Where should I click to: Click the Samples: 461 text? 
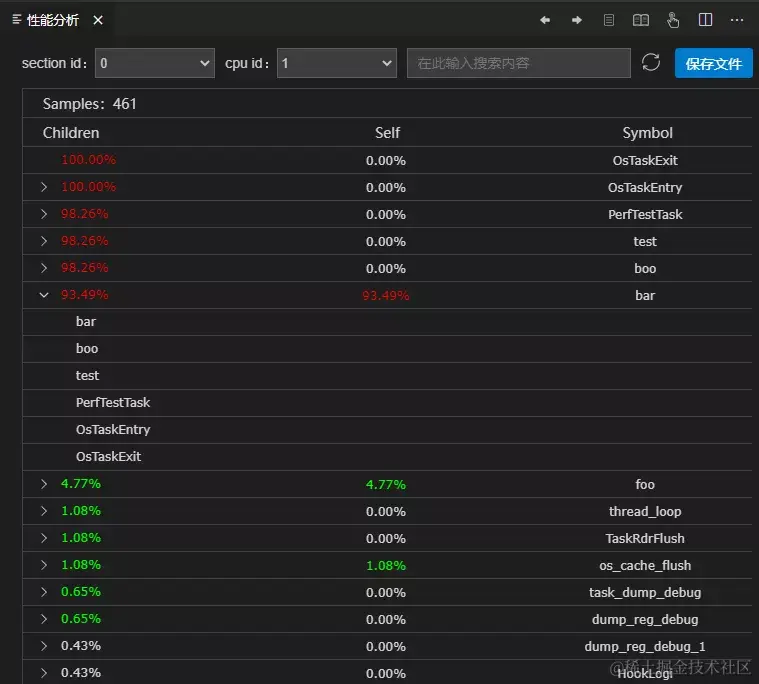pos(90,104)
